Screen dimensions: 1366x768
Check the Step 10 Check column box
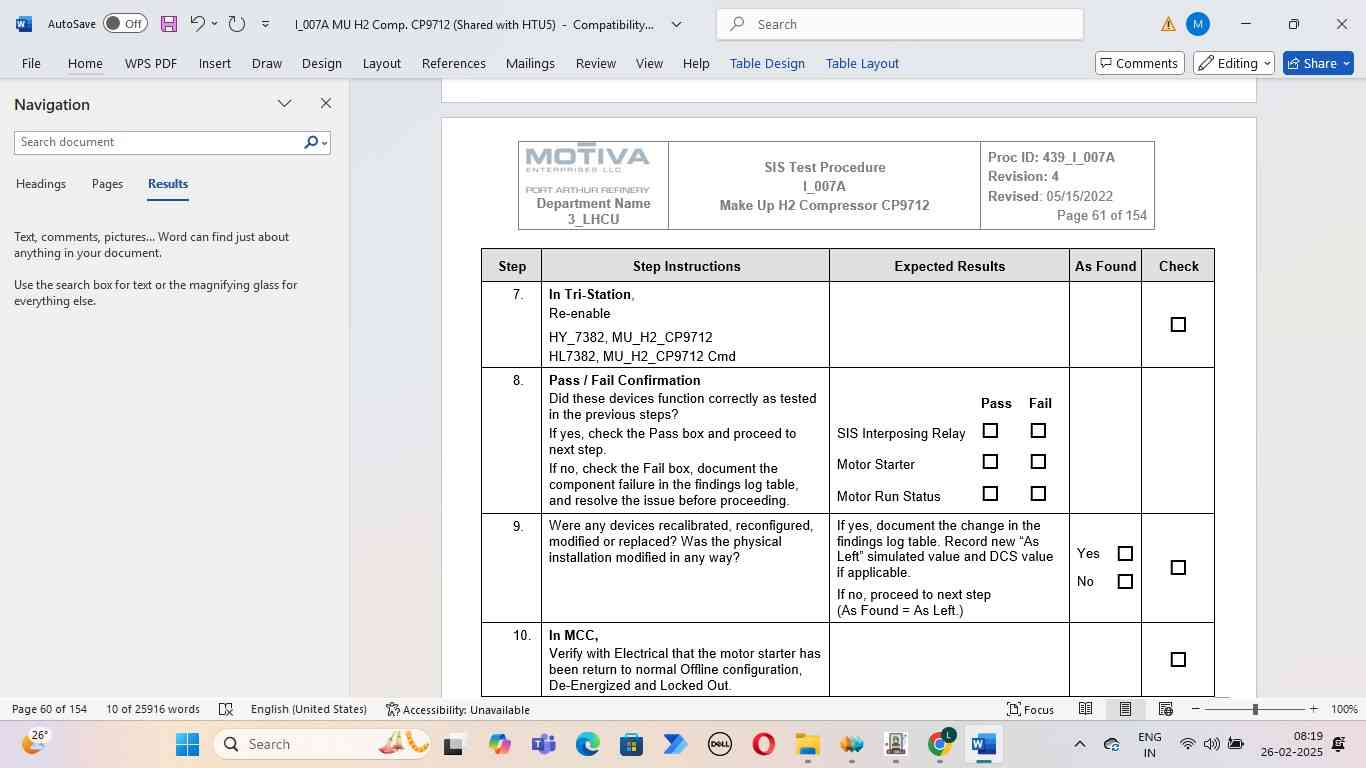1178,659
